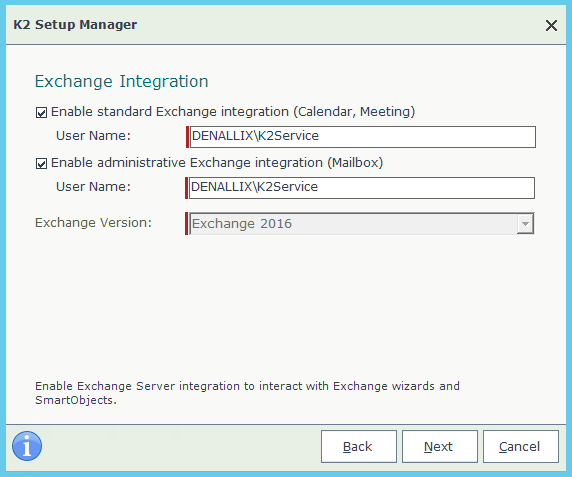The height and width of the screenshot is (477, 572).
Task: Close the K2 Setup Manager window
Action: [x=551, y=26]
